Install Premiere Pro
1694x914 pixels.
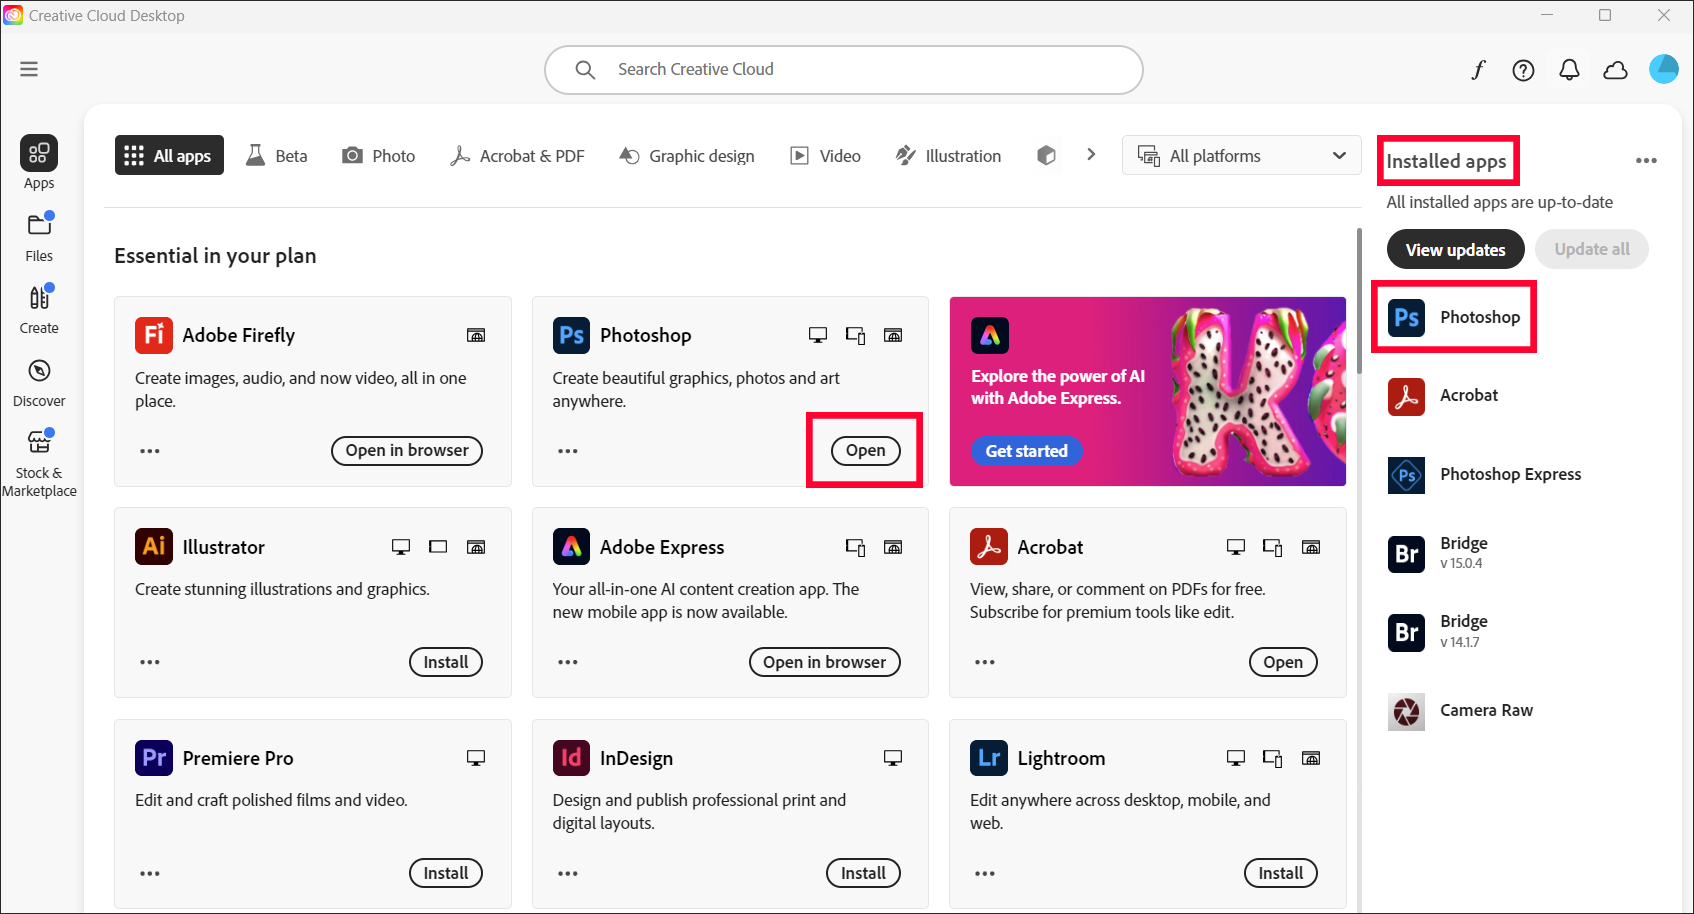point(445,873)
